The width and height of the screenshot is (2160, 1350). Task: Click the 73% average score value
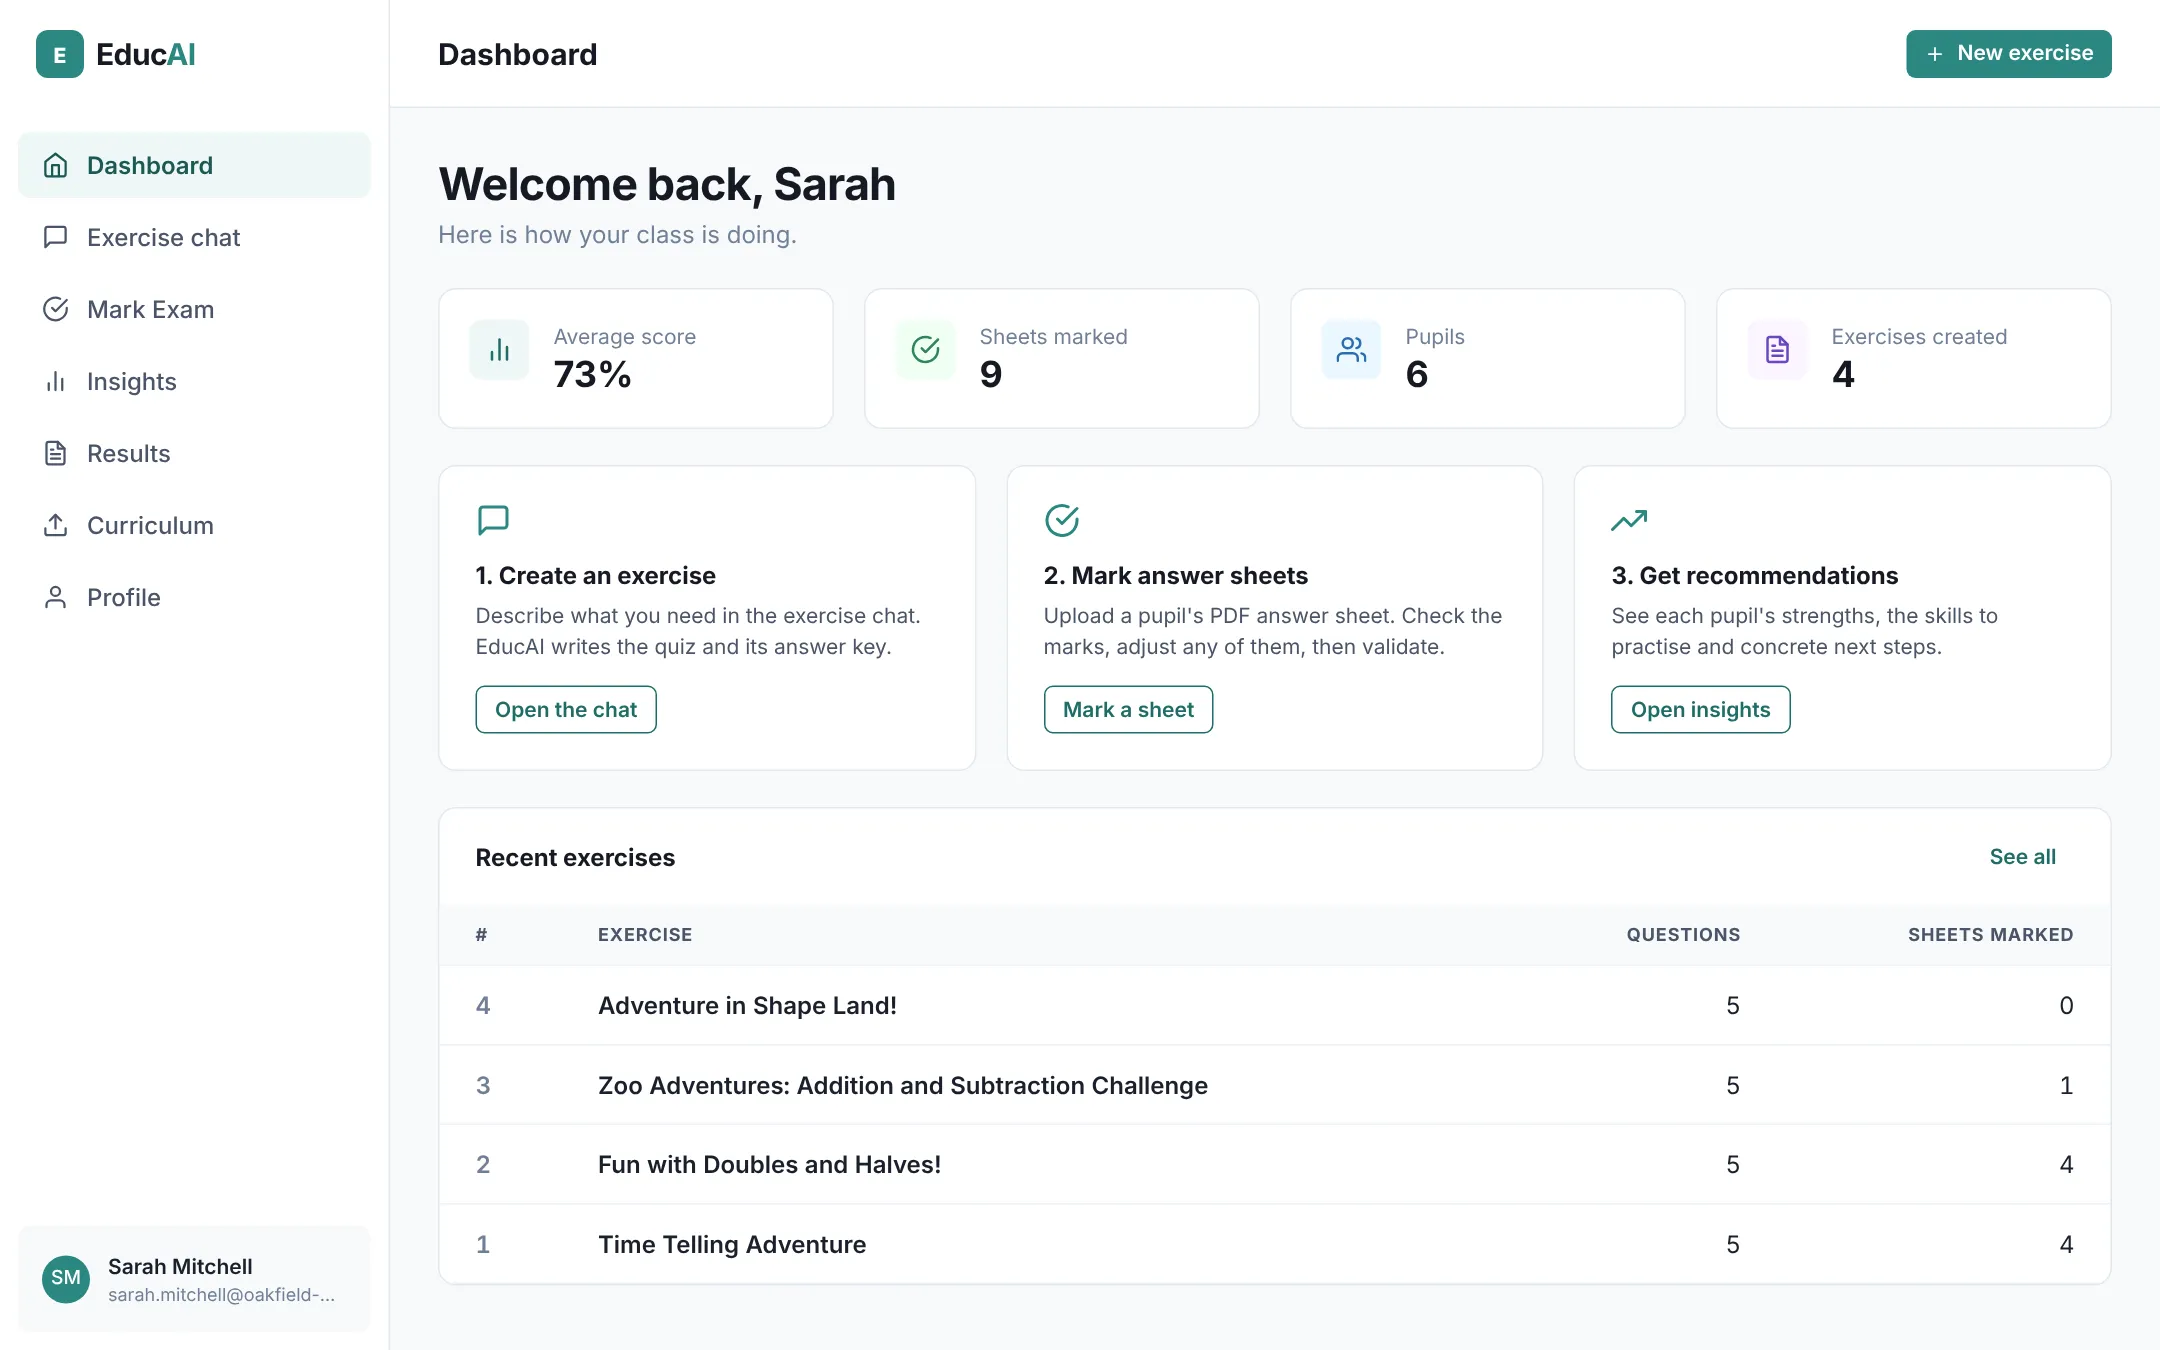point(592,374)
